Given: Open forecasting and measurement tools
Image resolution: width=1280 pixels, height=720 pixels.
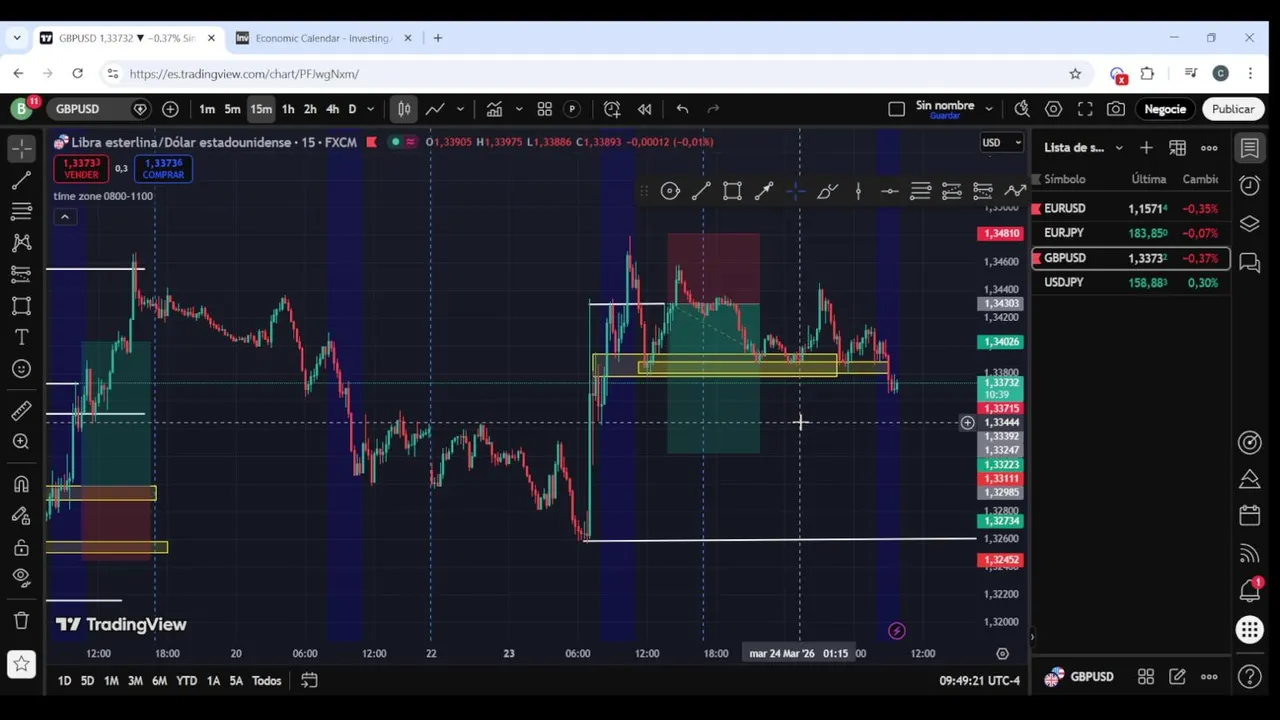Looking at the screenshot, I should coord(21,274).
